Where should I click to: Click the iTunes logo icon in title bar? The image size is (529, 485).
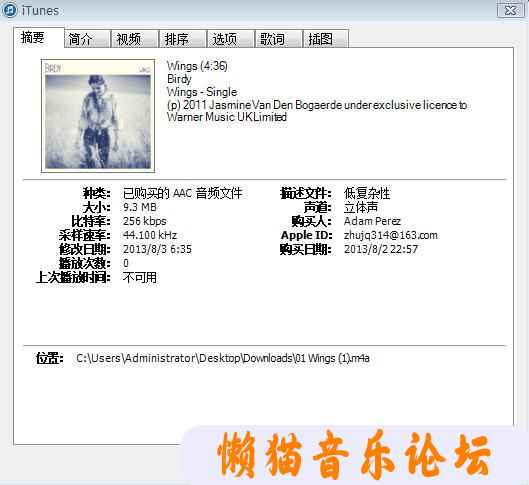tap(9, 10)
